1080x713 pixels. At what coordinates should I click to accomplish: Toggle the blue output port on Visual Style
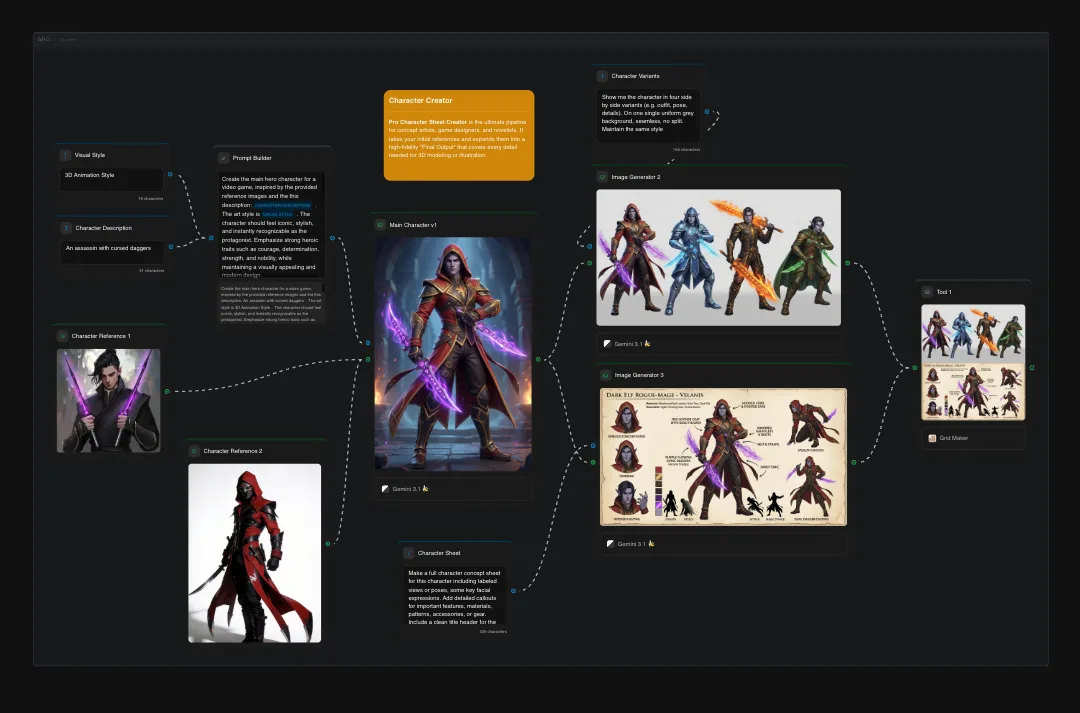pyautogui.click(x=170, y=174)
